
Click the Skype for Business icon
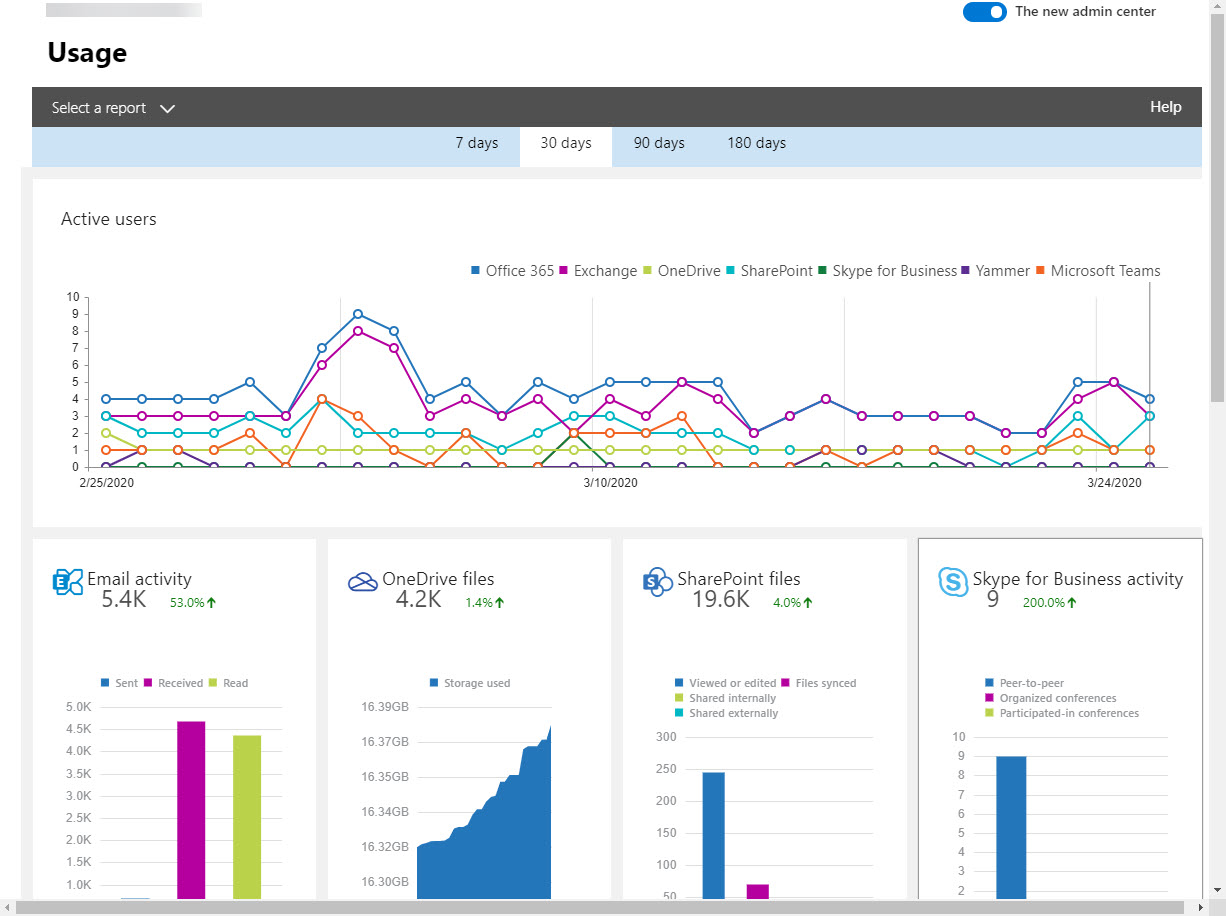[953, 582]
